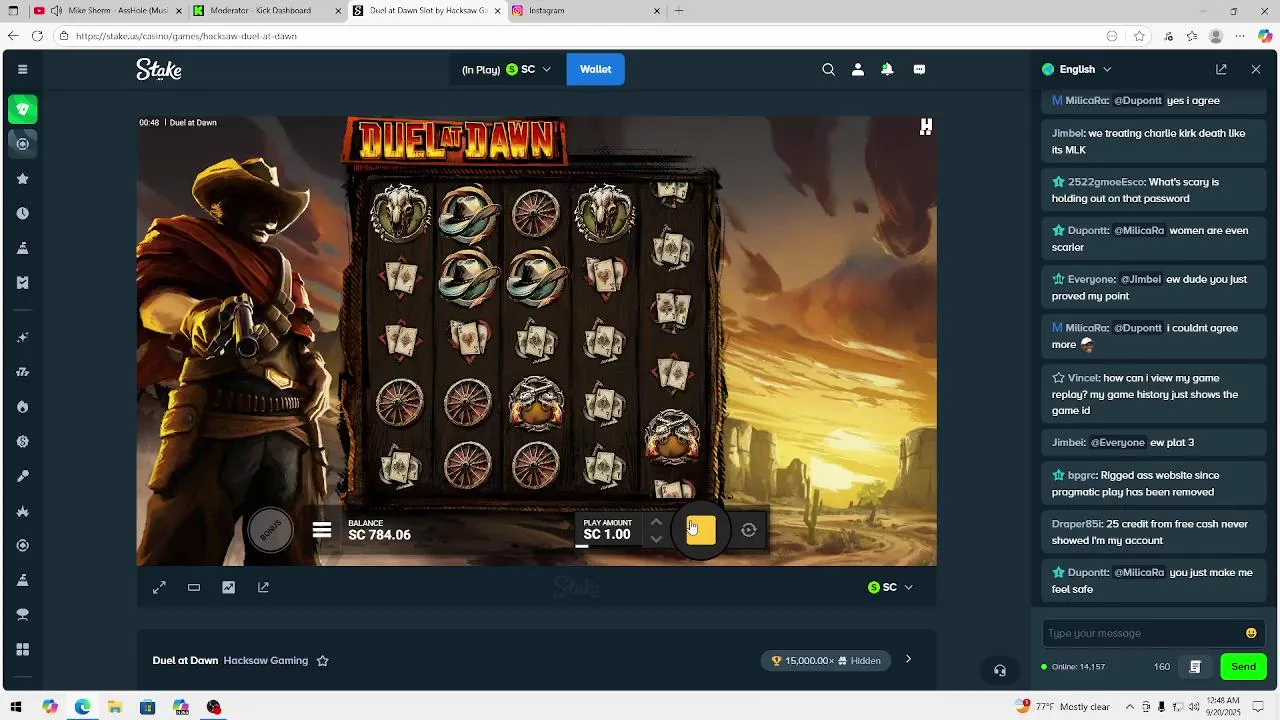
Task: Expand game details chevron arrow
Action: coord(908,659)
